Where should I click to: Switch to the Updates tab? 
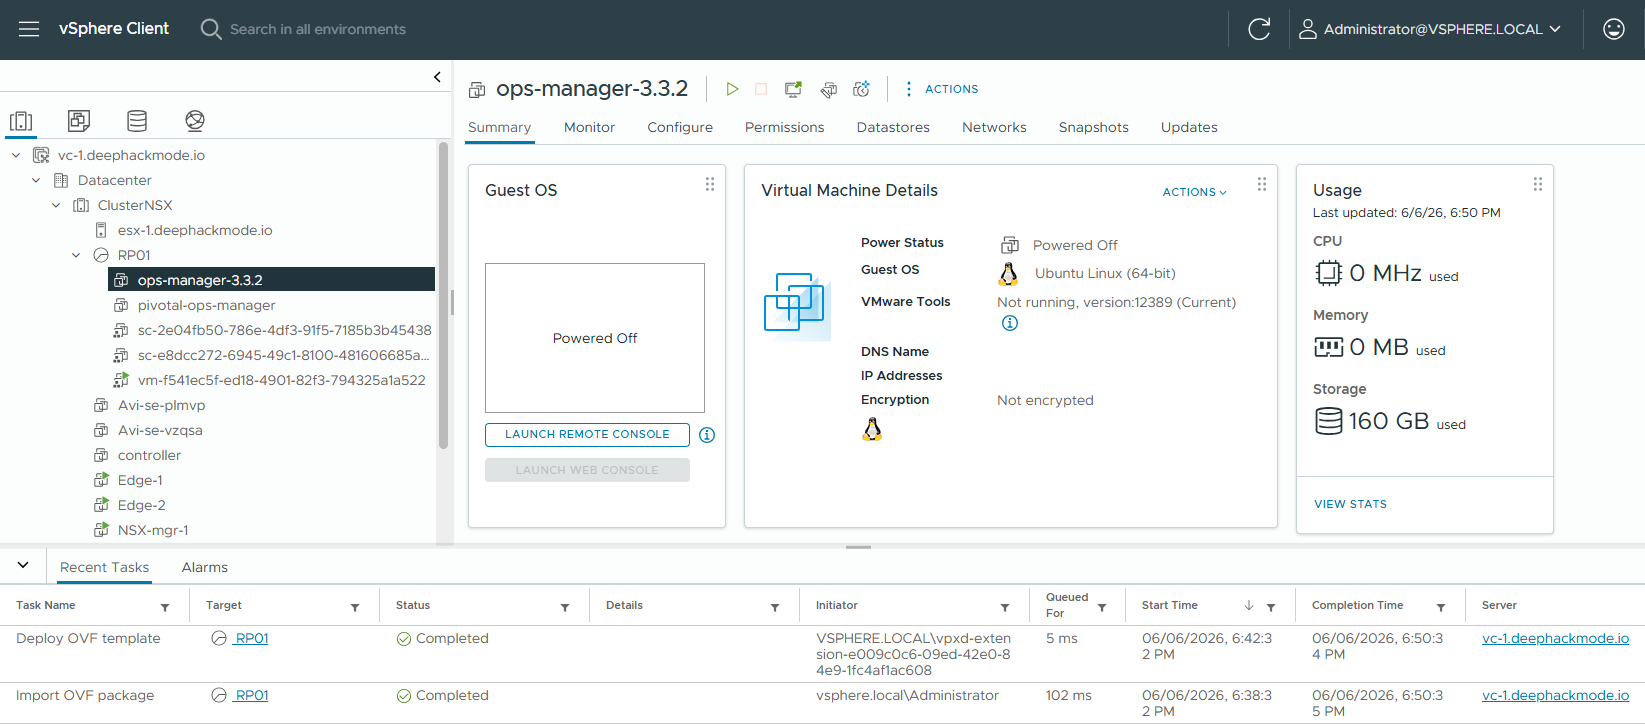(x=1189, y=127)
